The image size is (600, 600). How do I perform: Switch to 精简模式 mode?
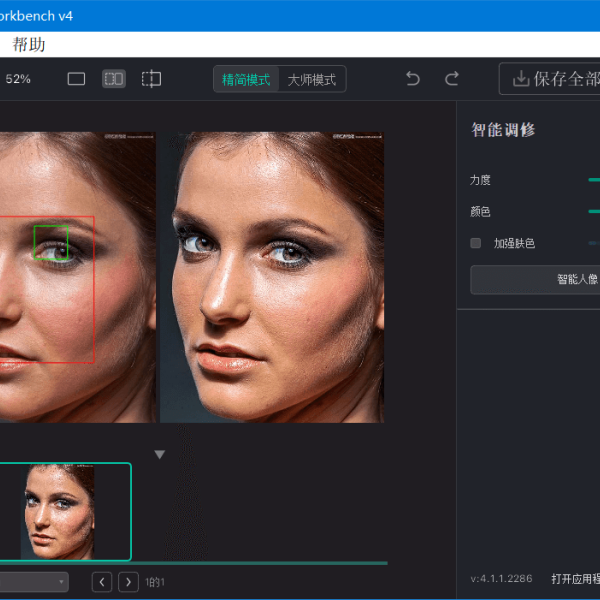[x=246, y=80]
